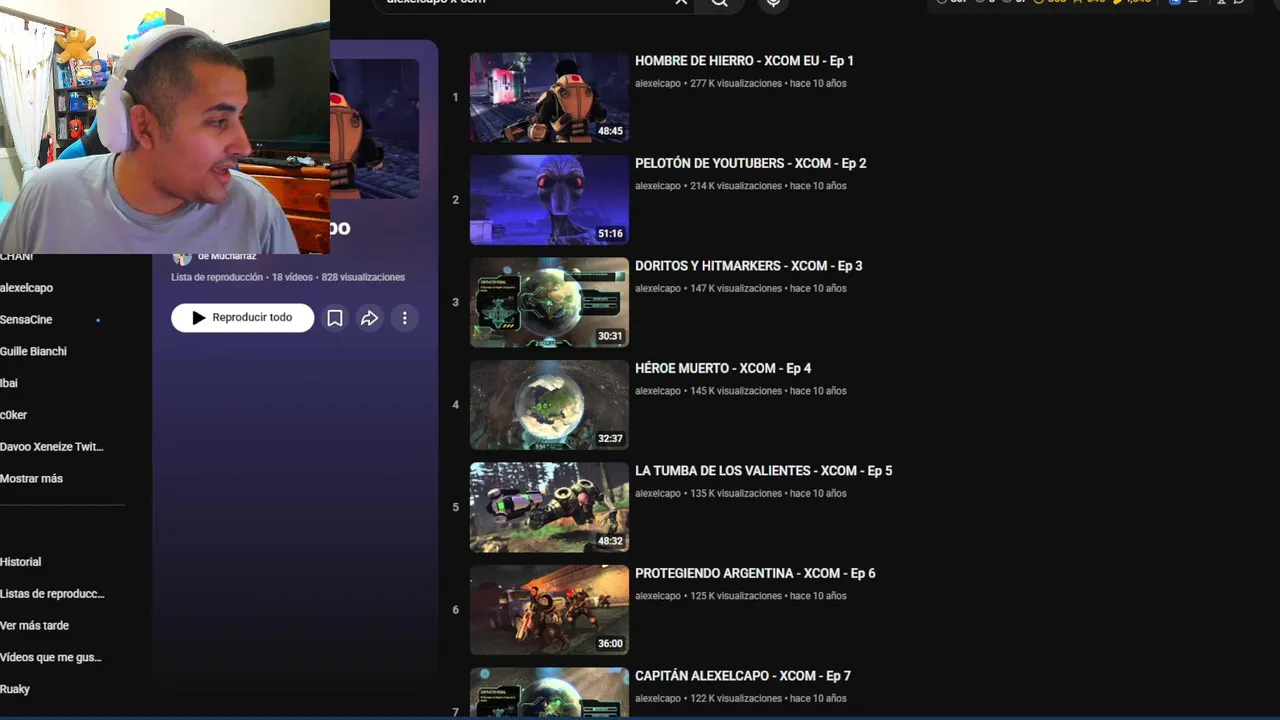
Task: Open thumbnail of HOMBRE DE HIERRO Ep 1
Action: click(549, 97)
